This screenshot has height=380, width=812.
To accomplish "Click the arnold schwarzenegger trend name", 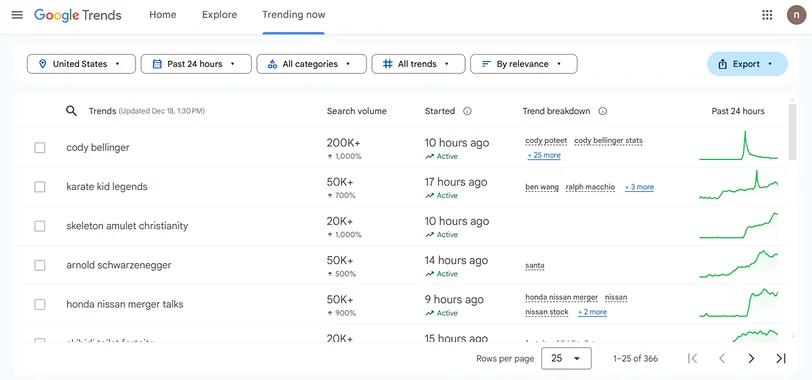I will click(x=119, y=265).
